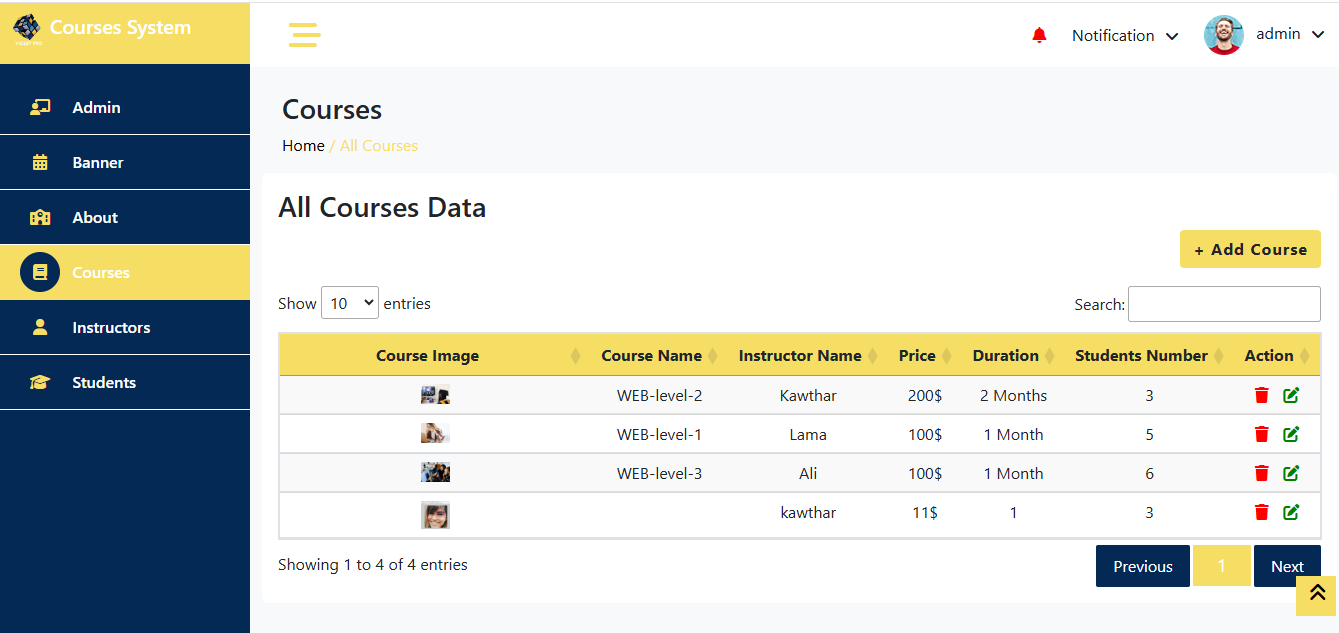Click edit icon for the 11$ course

point(1291,513)
